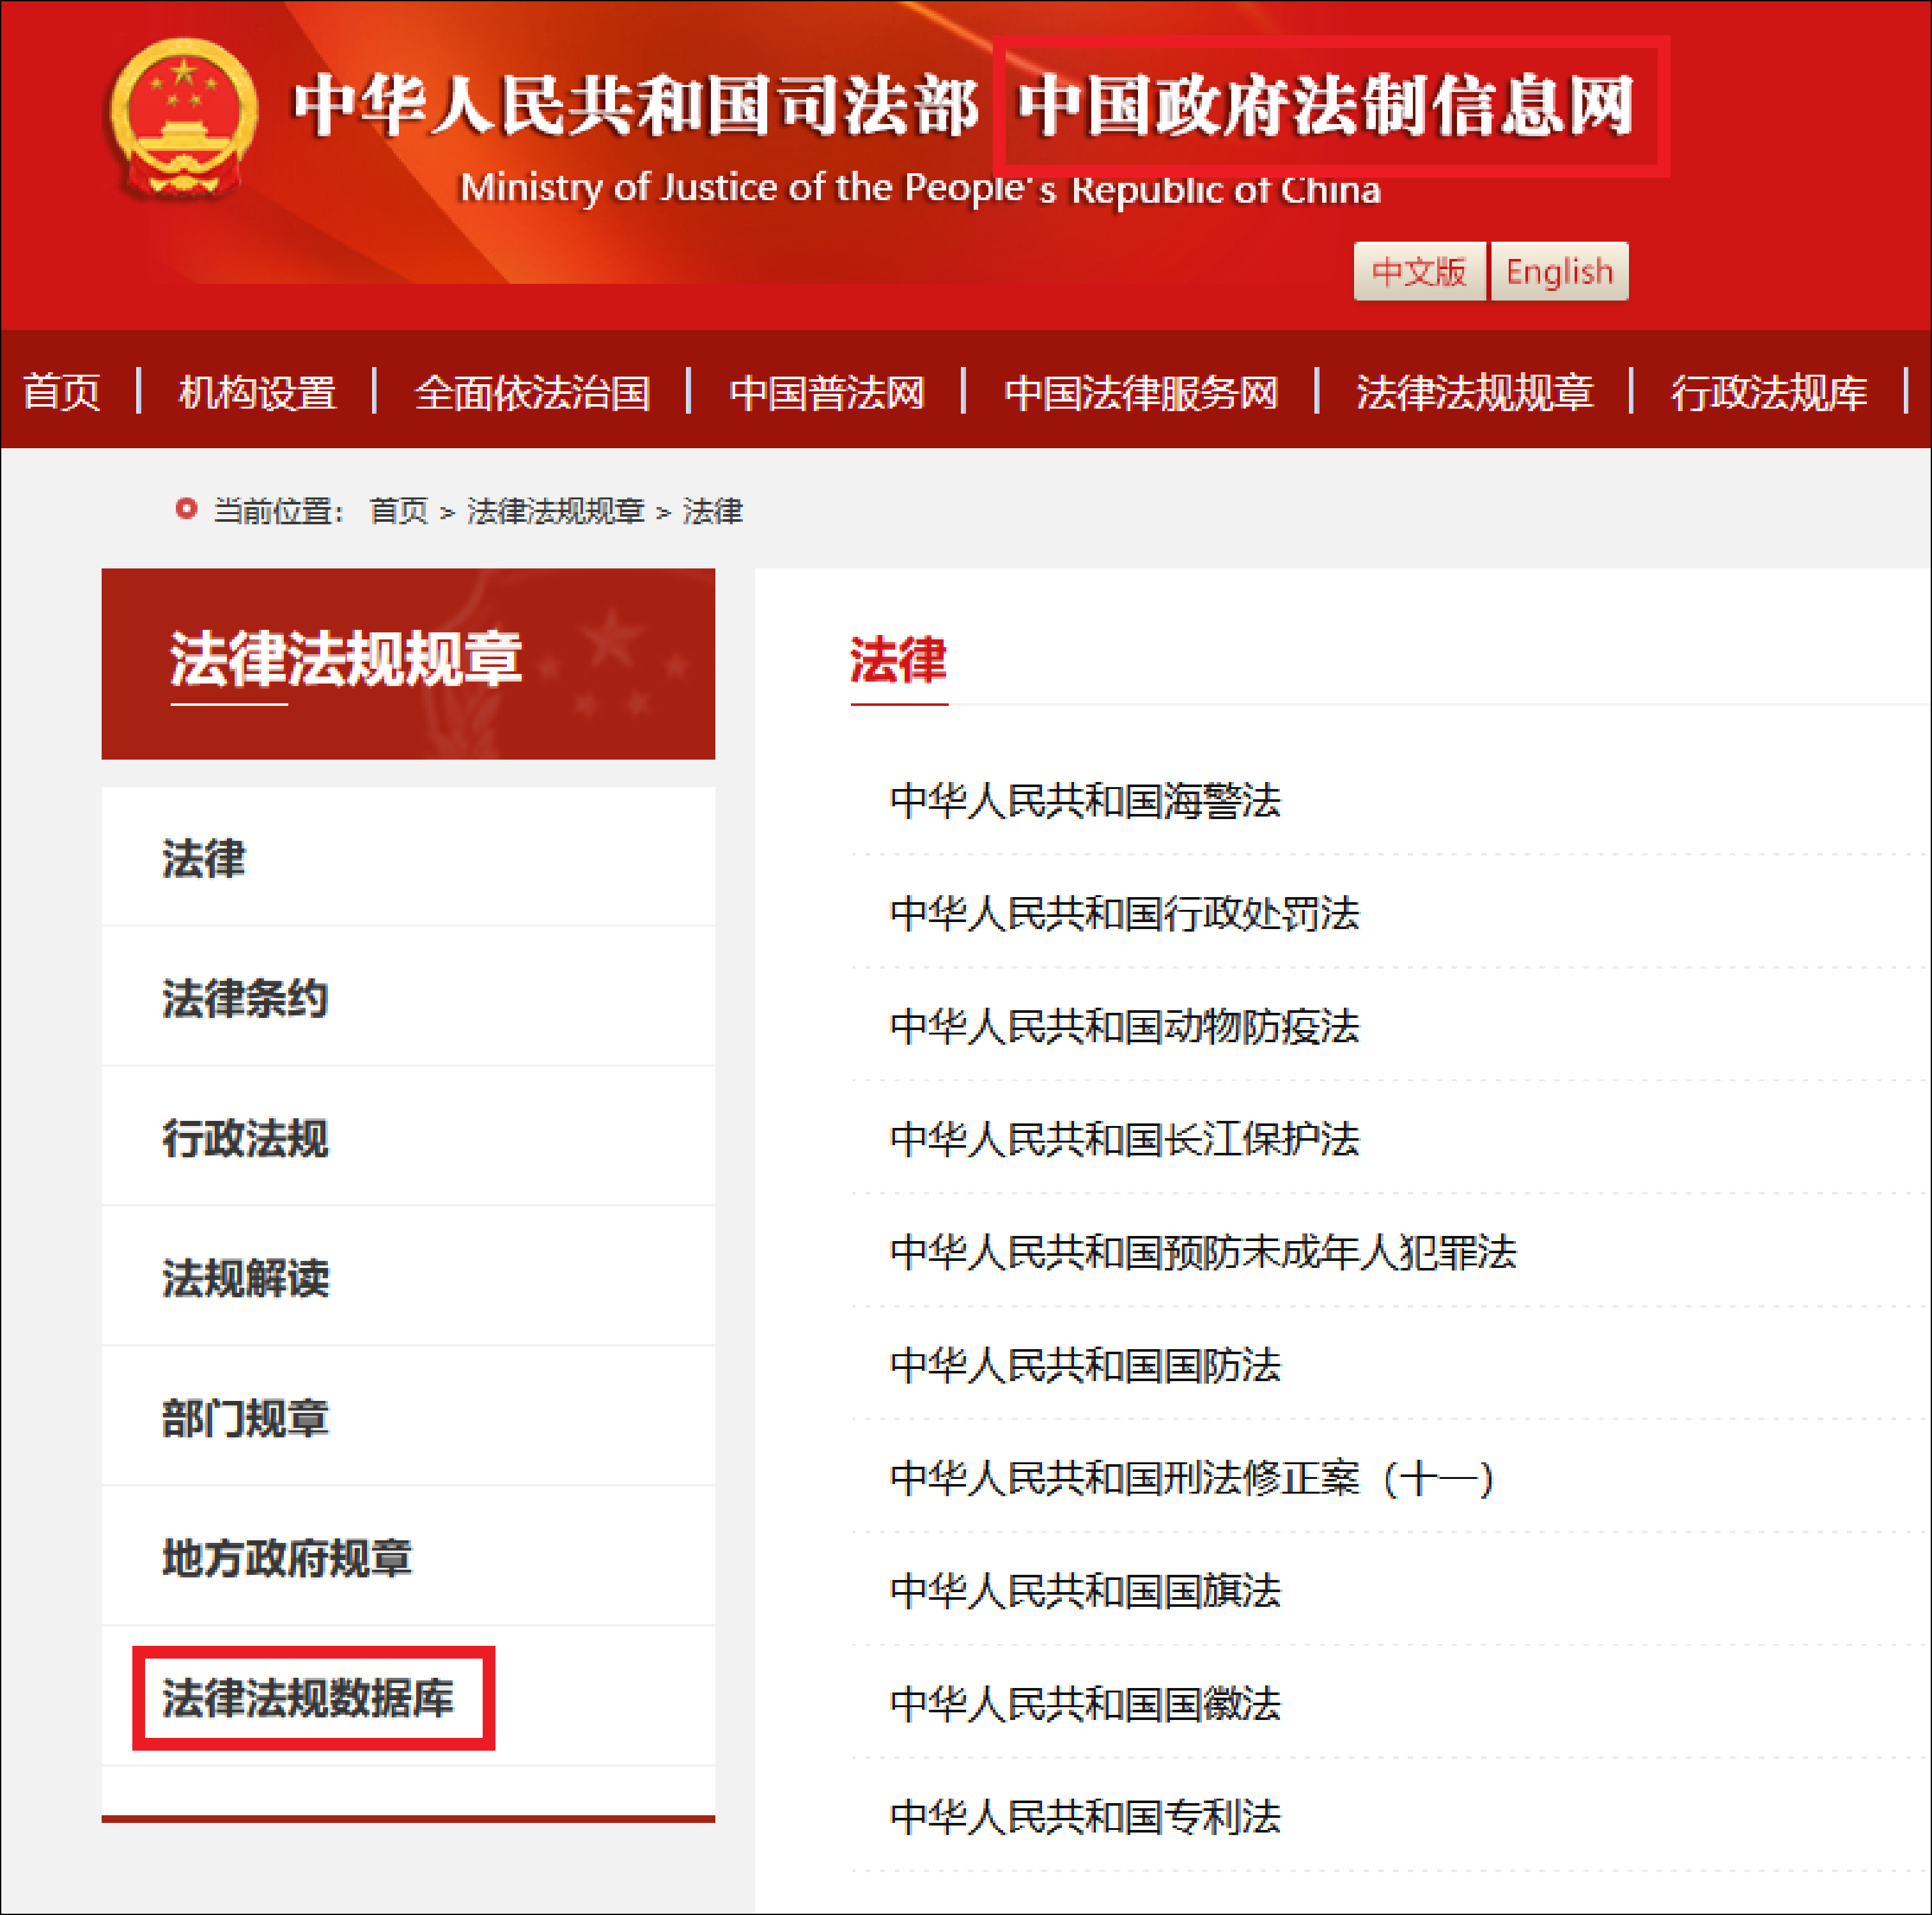Go to 全面依法治国 in navigation
This screenshot has height=1915, width=1932.
tap(532, 392)
